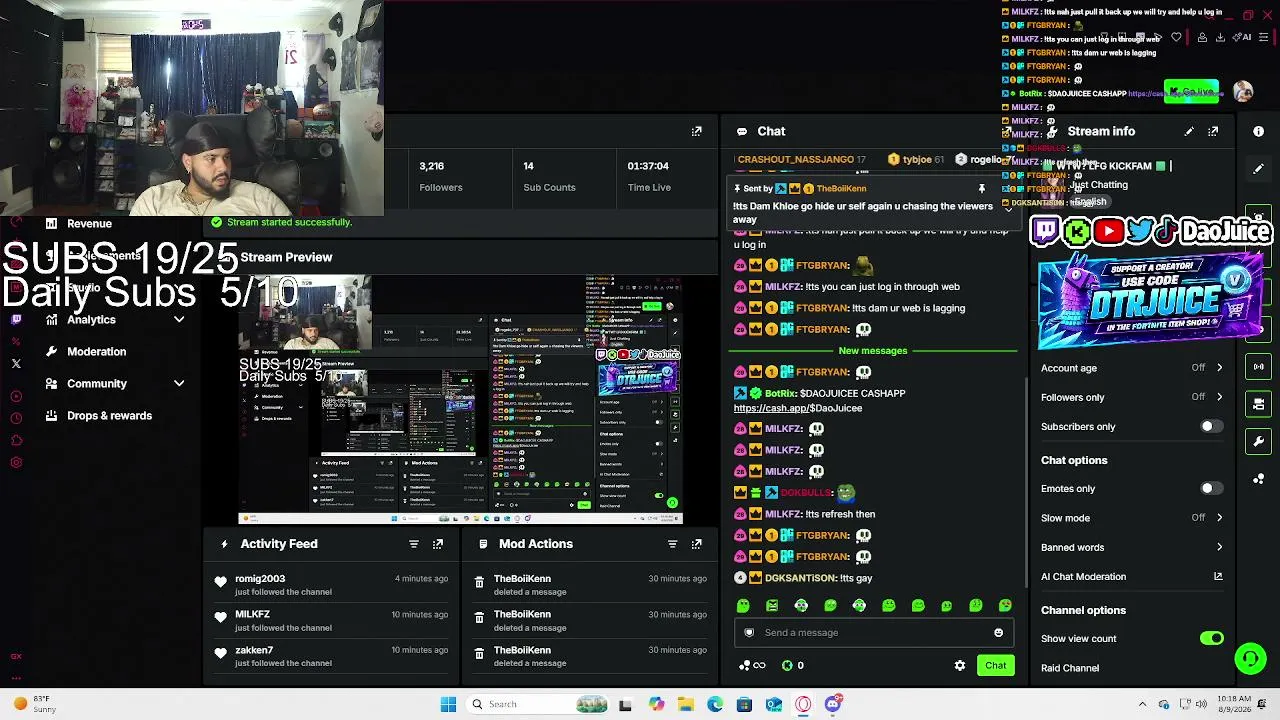Open the Account age setting chevron
This screenshot has height=720, width=1280.
pyautogui.click(x=1219, y=368)
